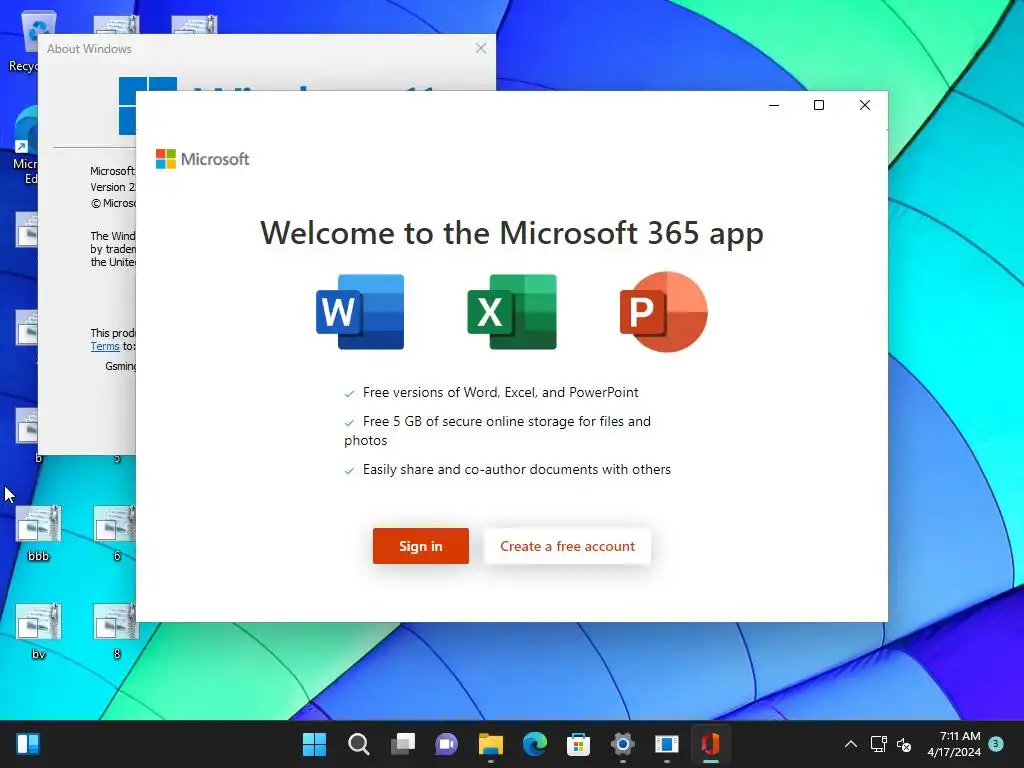1024x768 pixels.
Task: Select the bv desktop archive icon
Action: [x=39, y=630]
